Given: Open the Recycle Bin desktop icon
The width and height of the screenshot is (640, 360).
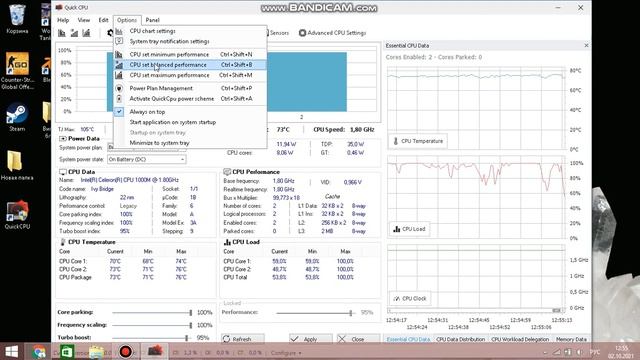Looking at the screenshot, I should [x=17, y=19].
